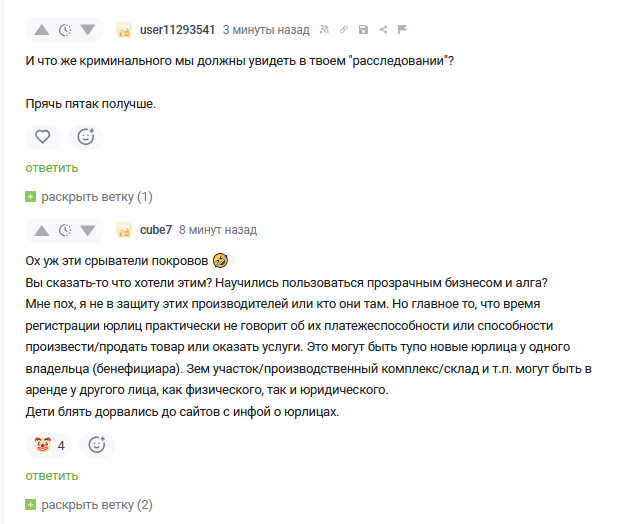Viewport: 622px width, 524px height.
Task: Open add-reaction picker under first comment
Action: (86, 136)
